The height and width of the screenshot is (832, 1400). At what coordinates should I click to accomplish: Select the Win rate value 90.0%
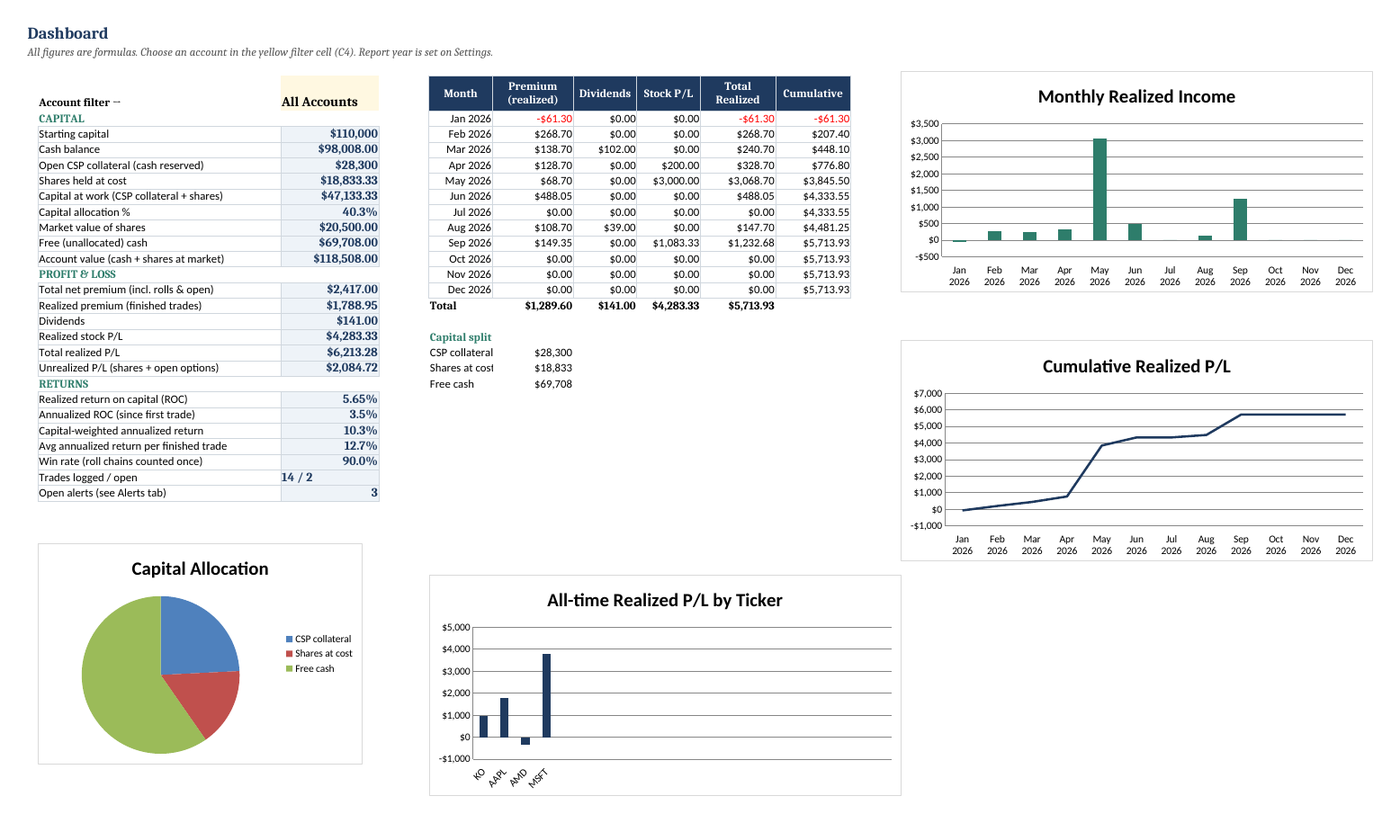(x=330, y=461)
